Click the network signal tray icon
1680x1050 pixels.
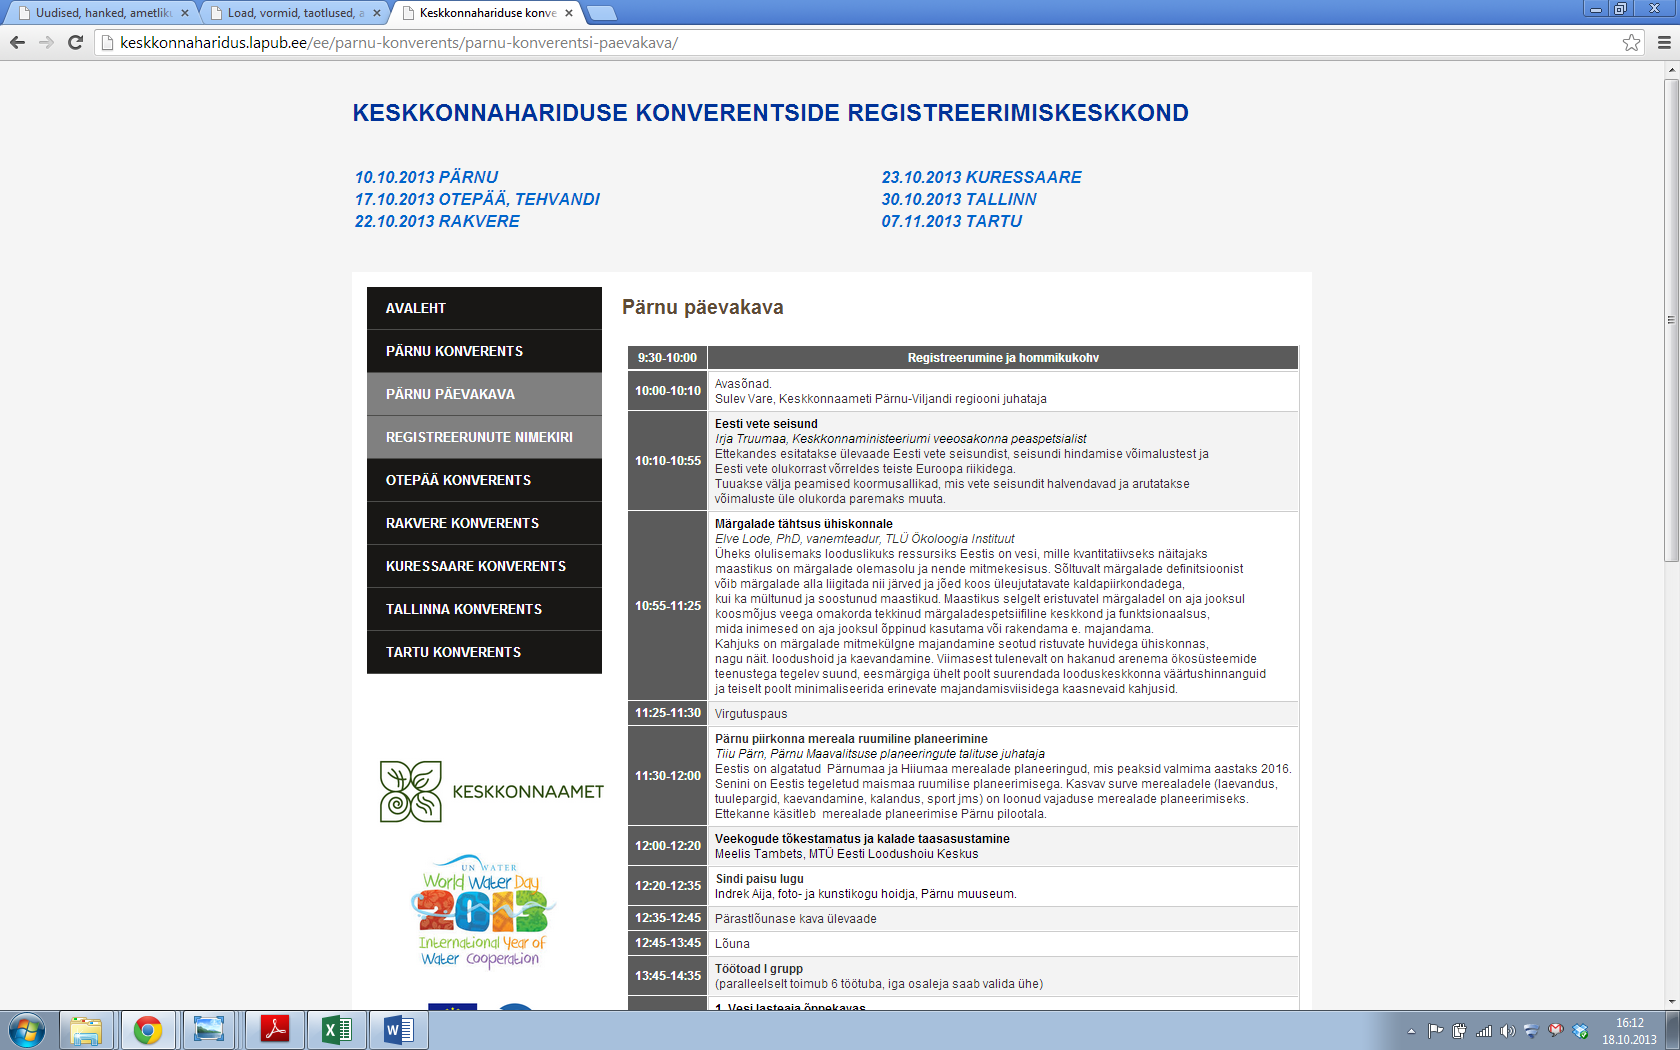pyautogui.click(x=1484, y=1031)
